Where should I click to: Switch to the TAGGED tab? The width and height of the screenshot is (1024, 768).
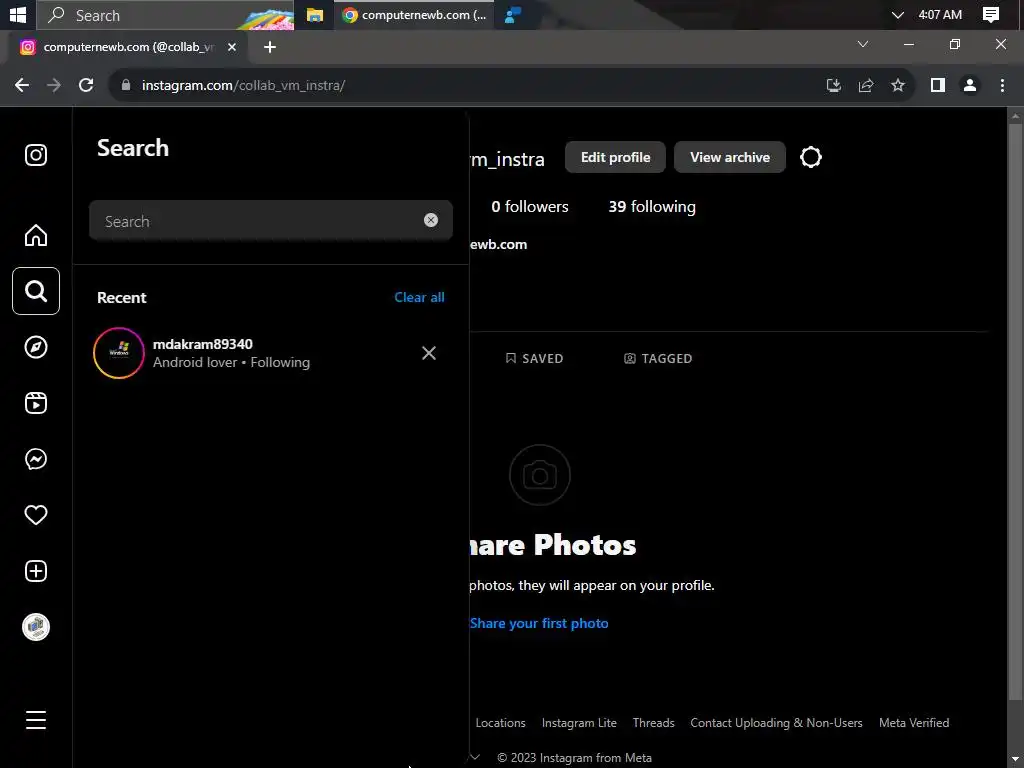[658, 359]
